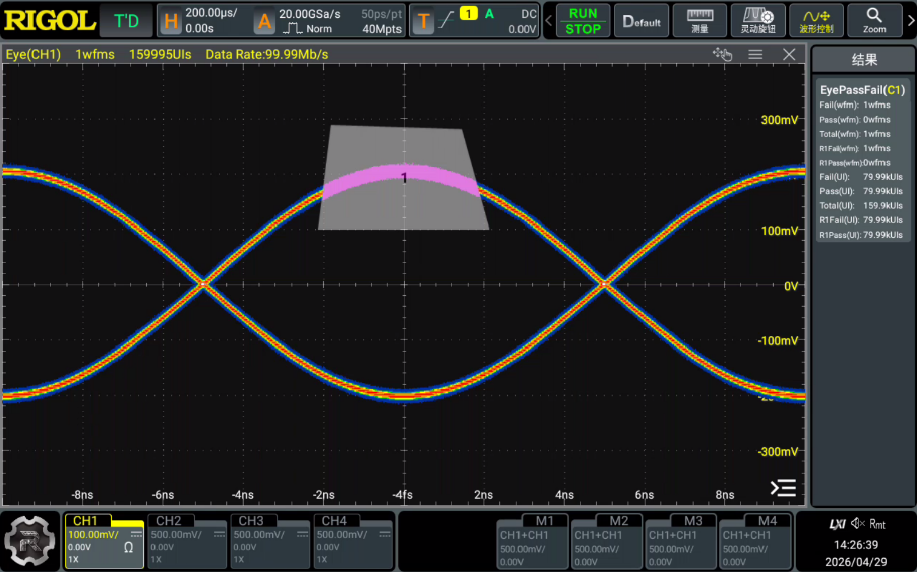The height and width of the screenshot is (572, 917).
Task: Click the 300mV vertical axis label
Action: click(x=779, y=120)
